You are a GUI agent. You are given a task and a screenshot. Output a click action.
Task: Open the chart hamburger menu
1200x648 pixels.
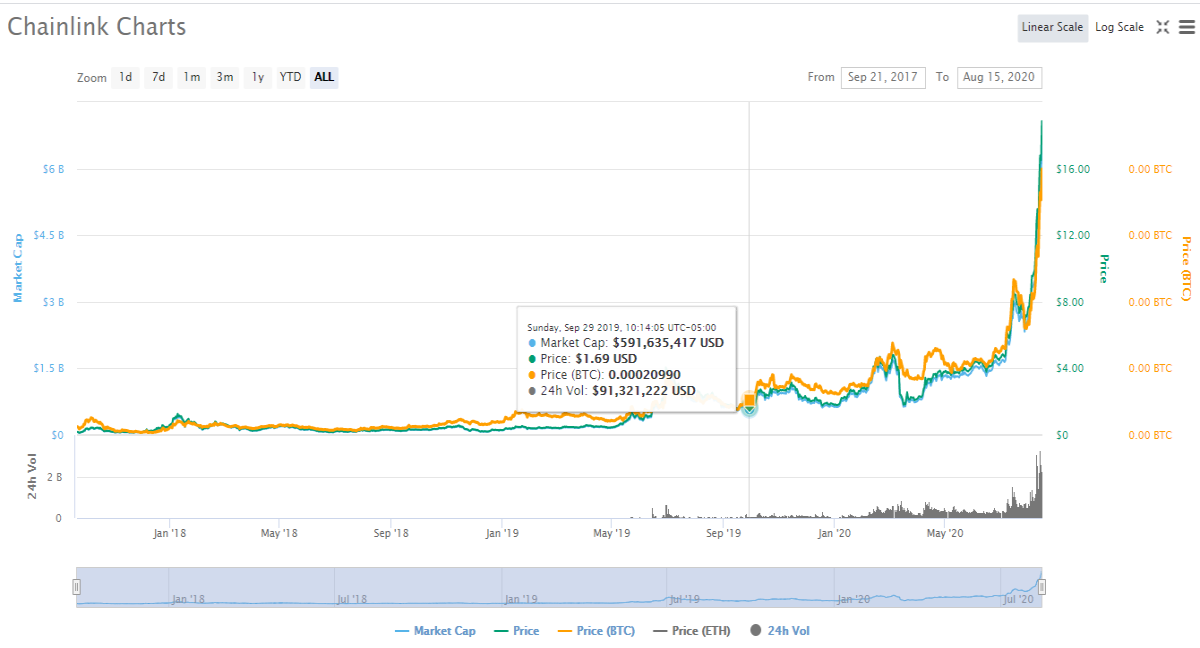point(1186,27)
